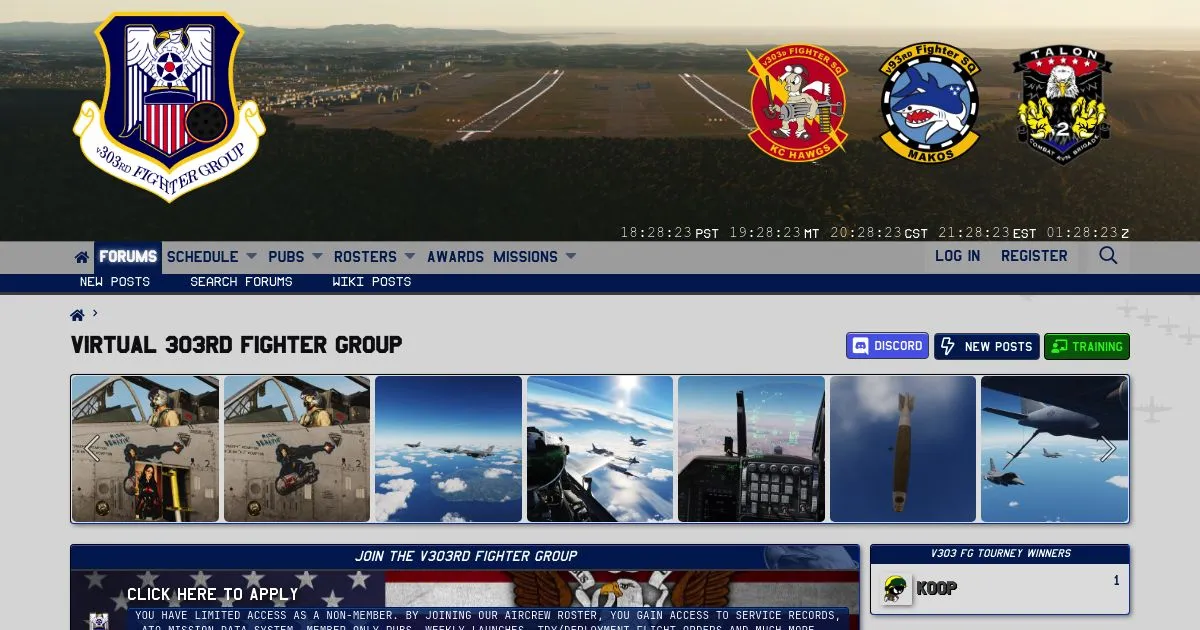1200x630 pixels.
Task: Open Koop's avatar in tourney winners
Action: pos(897,589)
